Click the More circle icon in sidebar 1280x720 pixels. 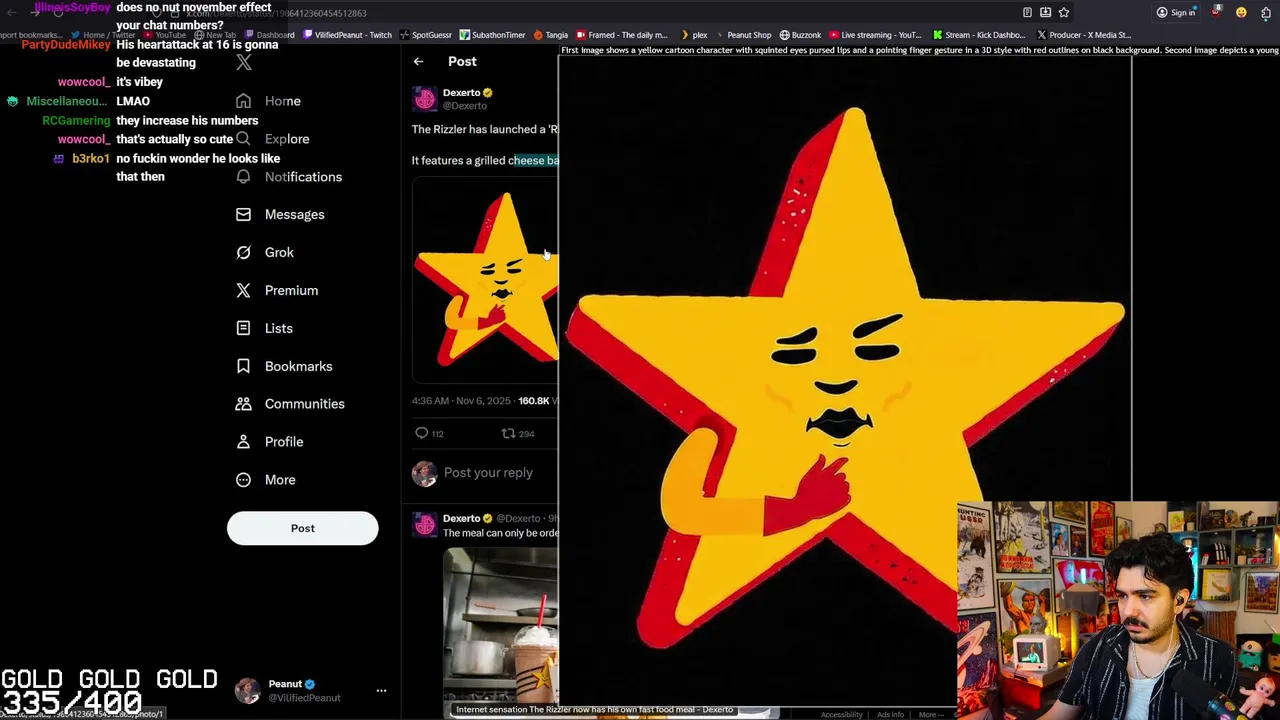point(243,480)
